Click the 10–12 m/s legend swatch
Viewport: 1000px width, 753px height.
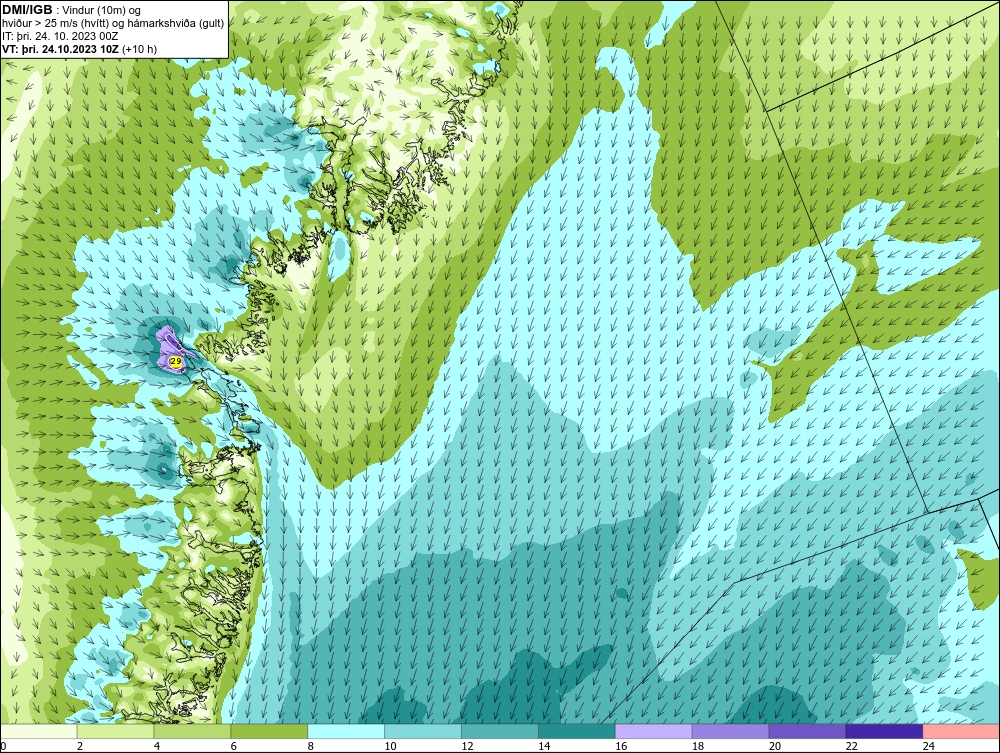[423, 731]
